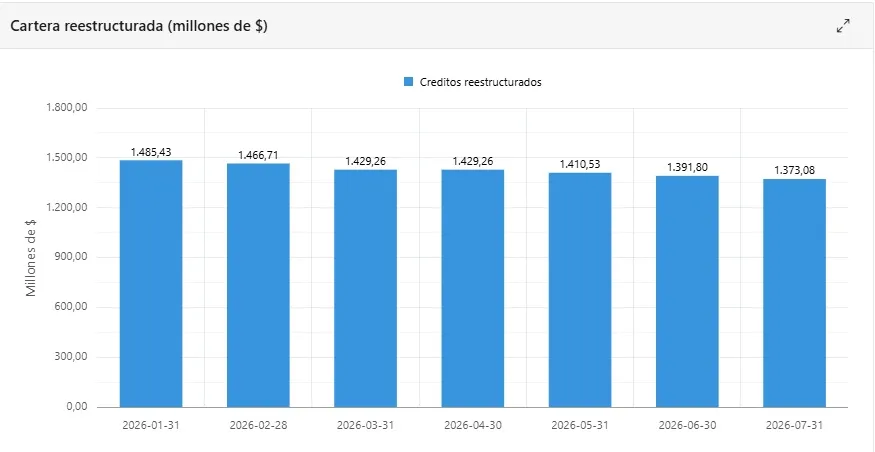Click the 1.500,00 y-axis value
875x452 pixels.
tap(68, 158)
